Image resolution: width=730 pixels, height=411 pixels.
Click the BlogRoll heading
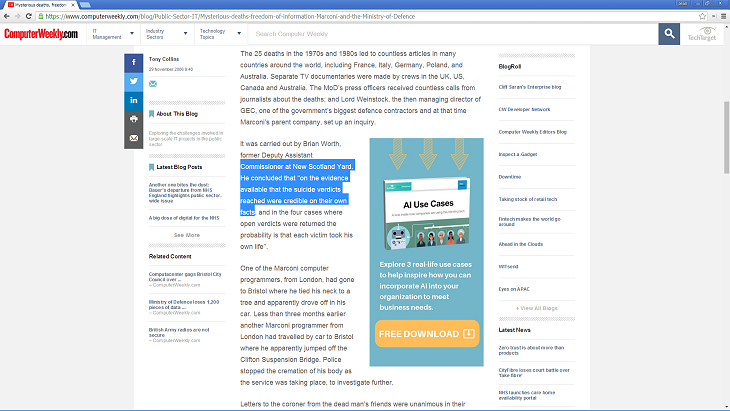(510, 67)
